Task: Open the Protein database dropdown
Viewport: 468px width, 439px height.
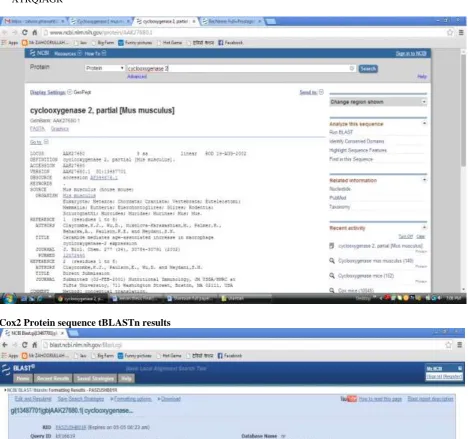Action: (105, 68)
